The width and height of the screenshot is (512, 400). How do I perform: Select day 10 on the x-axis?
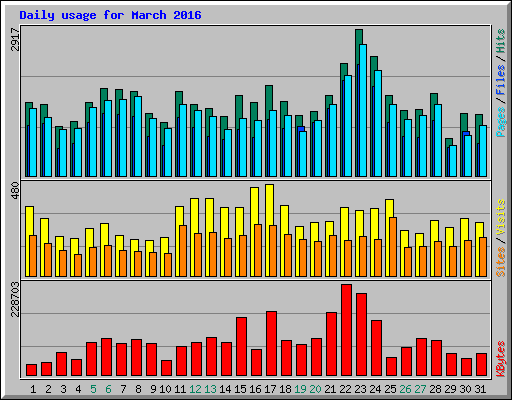[x=165, y=389]
